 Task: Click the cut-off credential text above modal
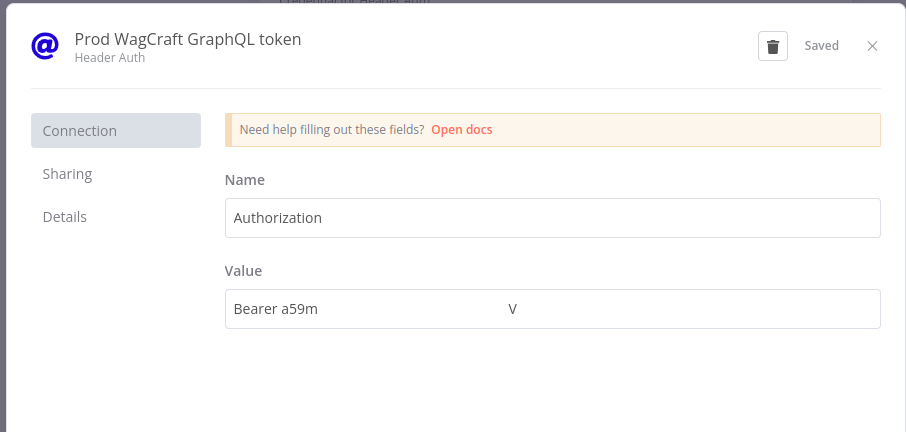pos(354,2)
